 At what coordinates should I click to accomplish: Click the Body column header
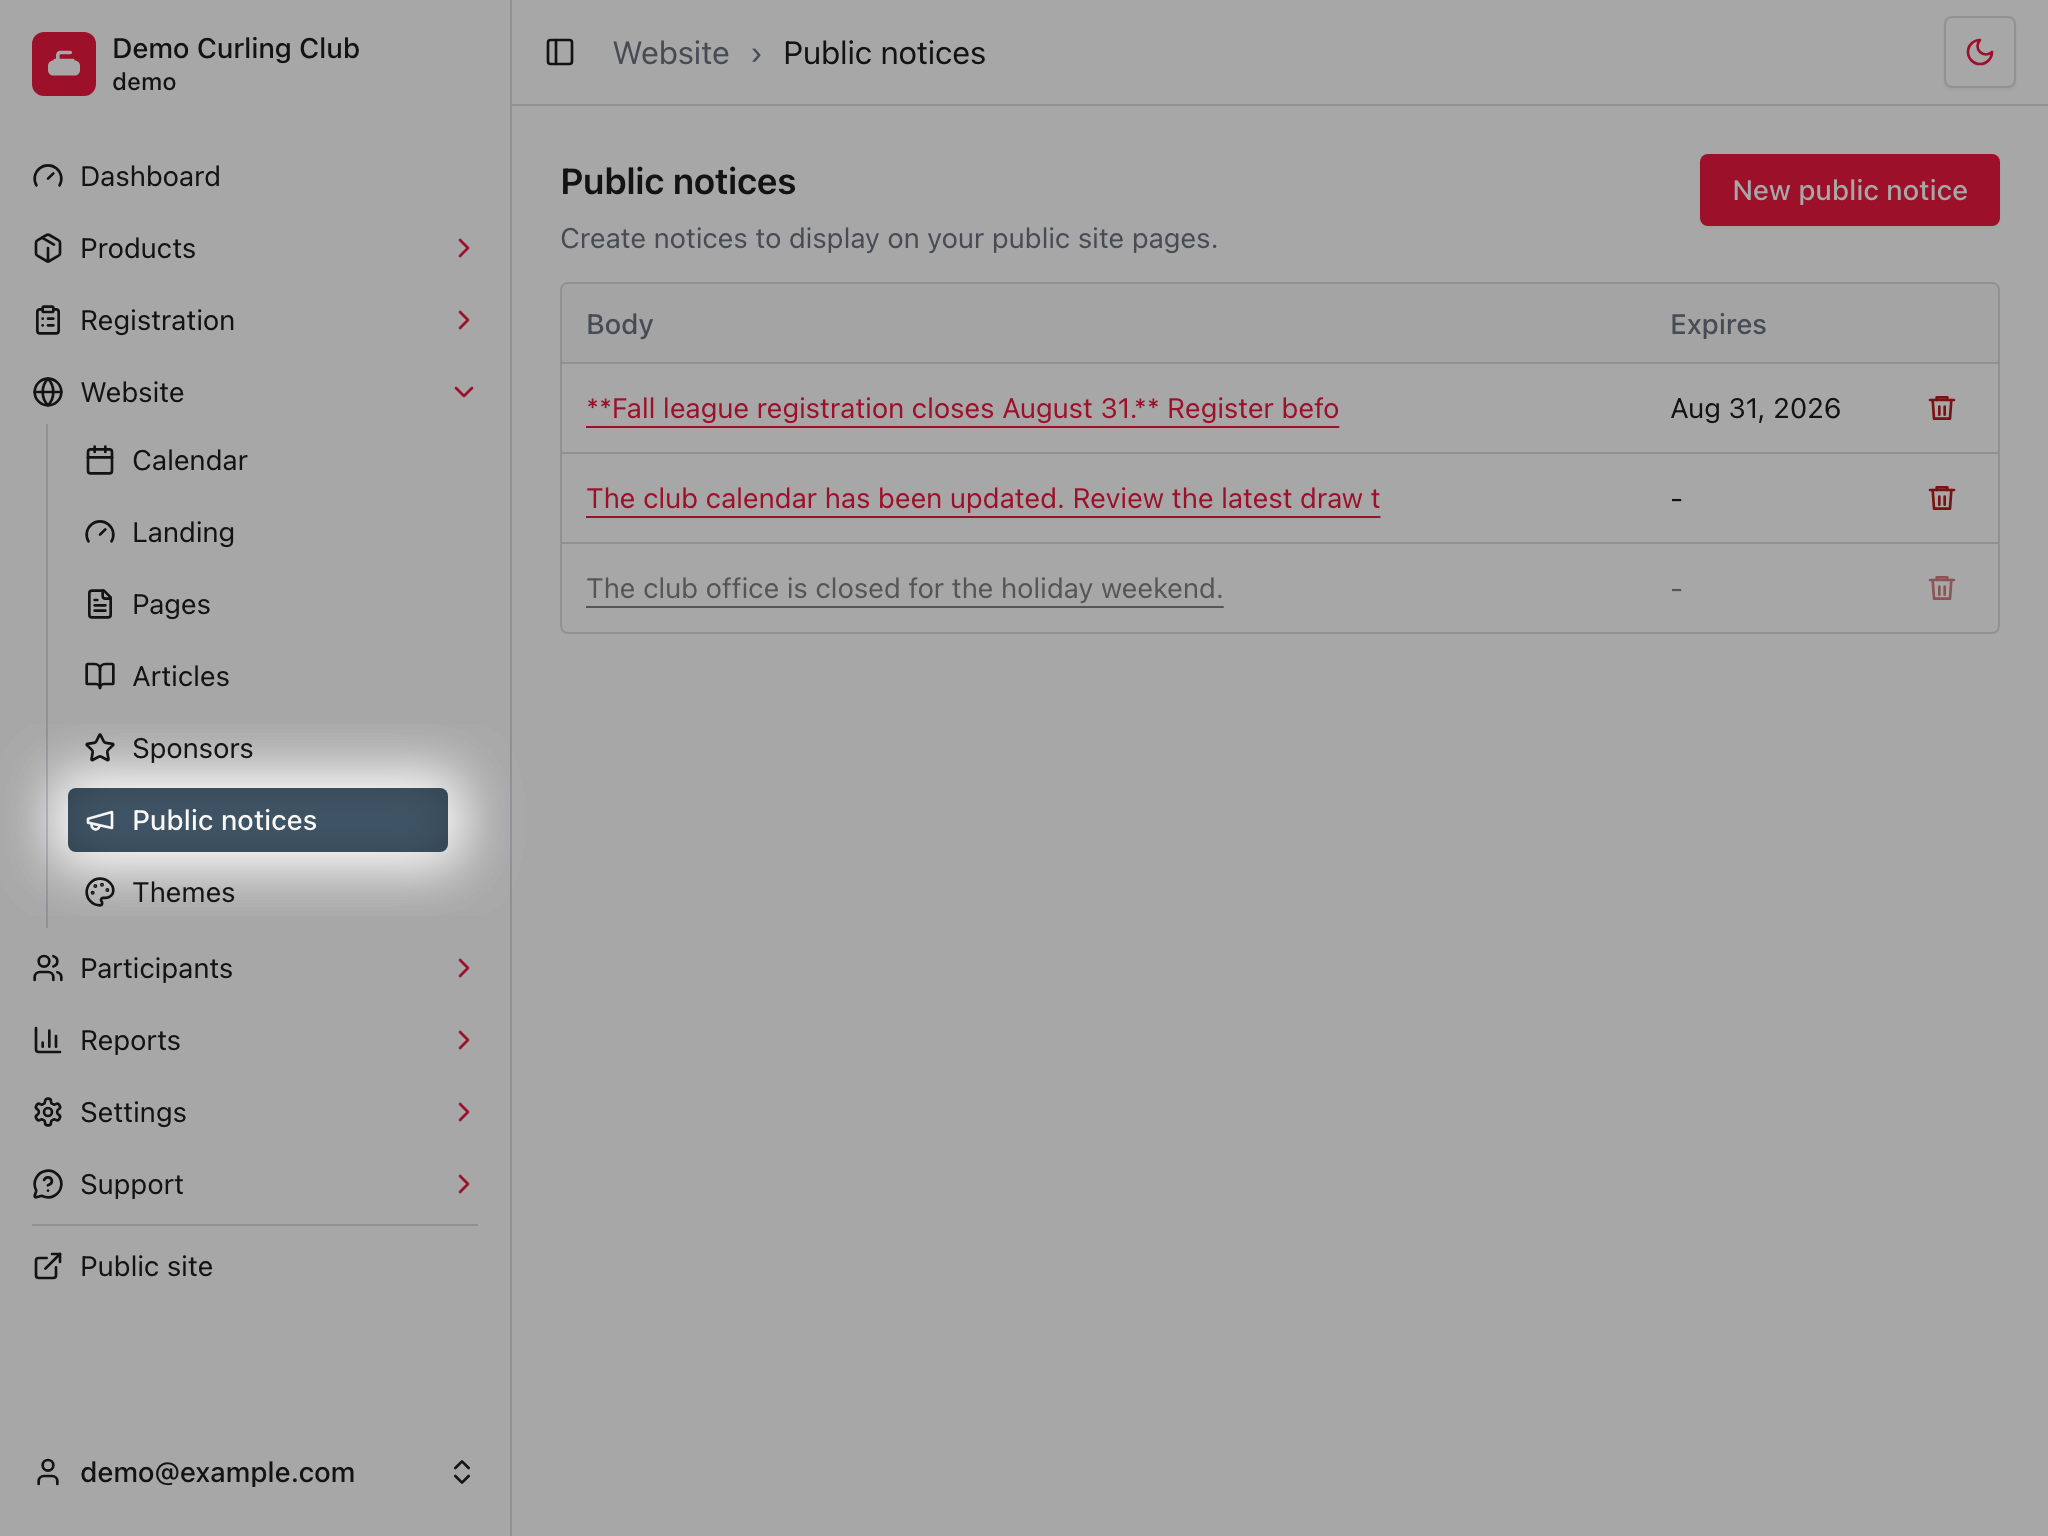[x=619, y=324]
